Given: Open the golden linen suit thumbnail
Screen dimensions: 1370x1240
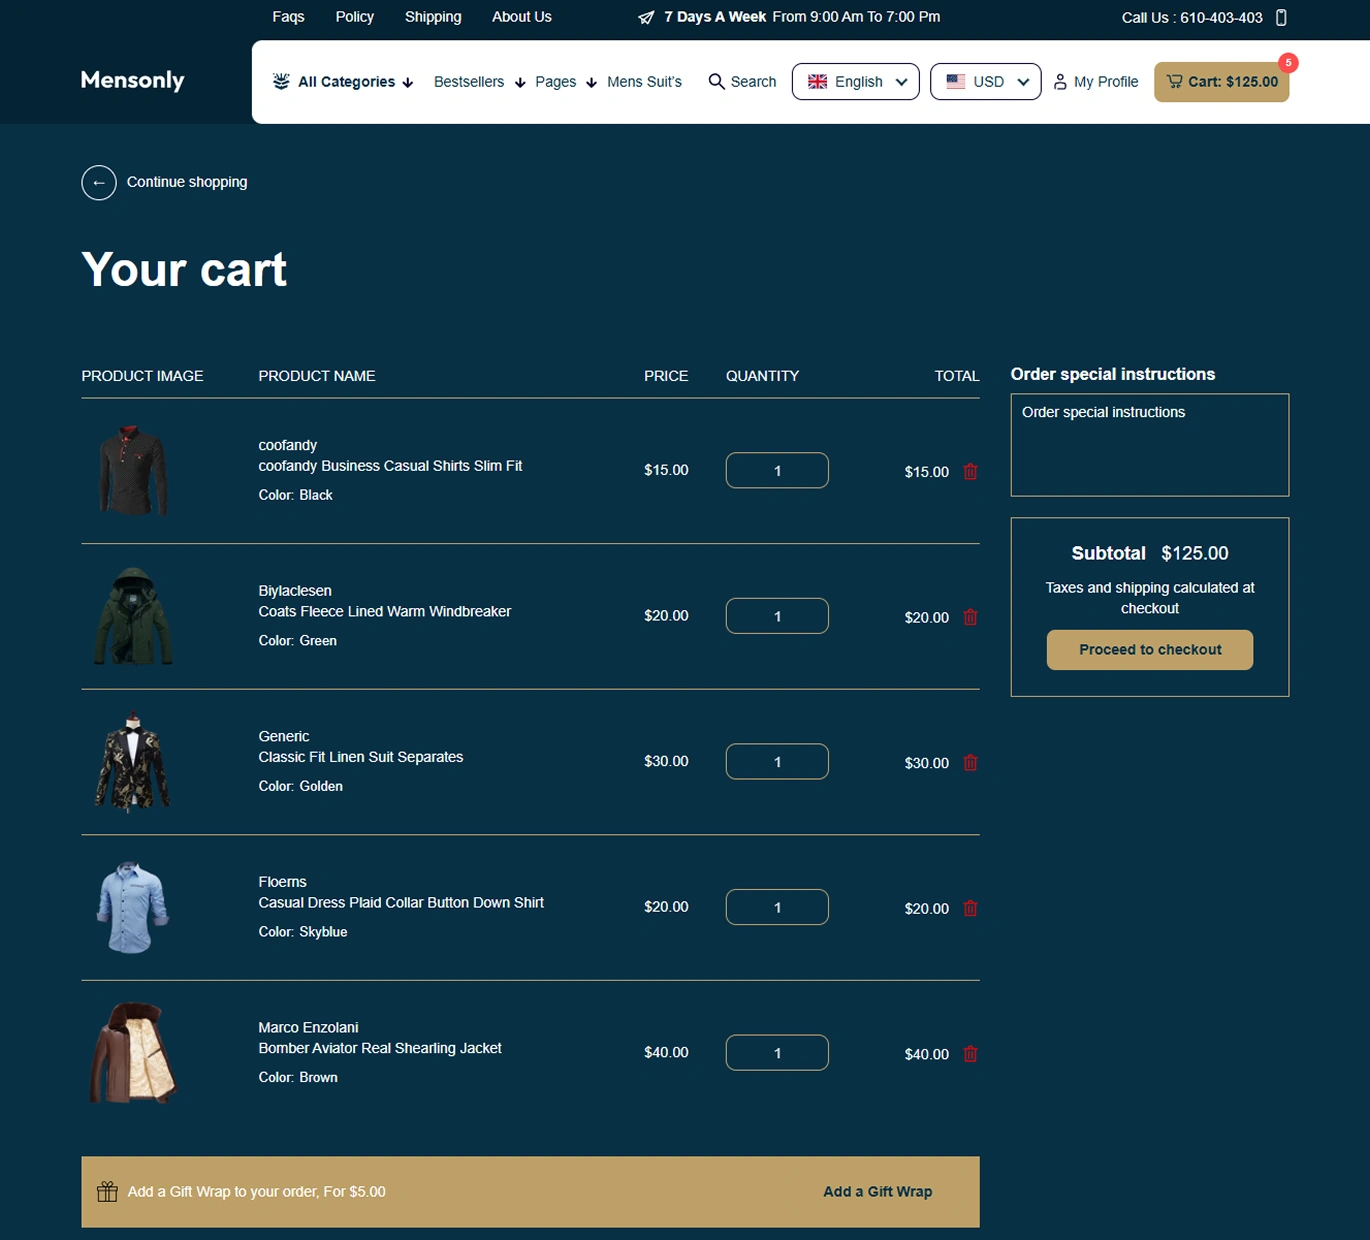Looking at the screenshot, I should pyautogui.click(x=133, y=761).
